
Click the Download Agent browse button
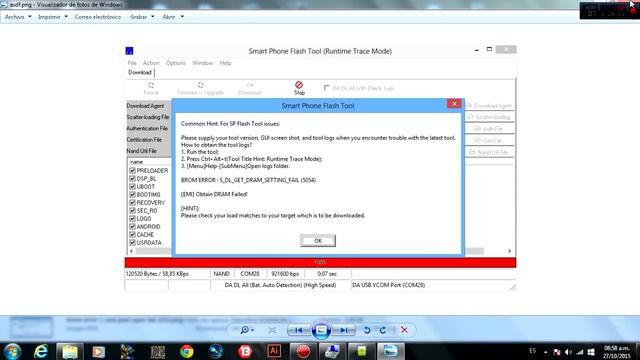(x=489, y=106)
